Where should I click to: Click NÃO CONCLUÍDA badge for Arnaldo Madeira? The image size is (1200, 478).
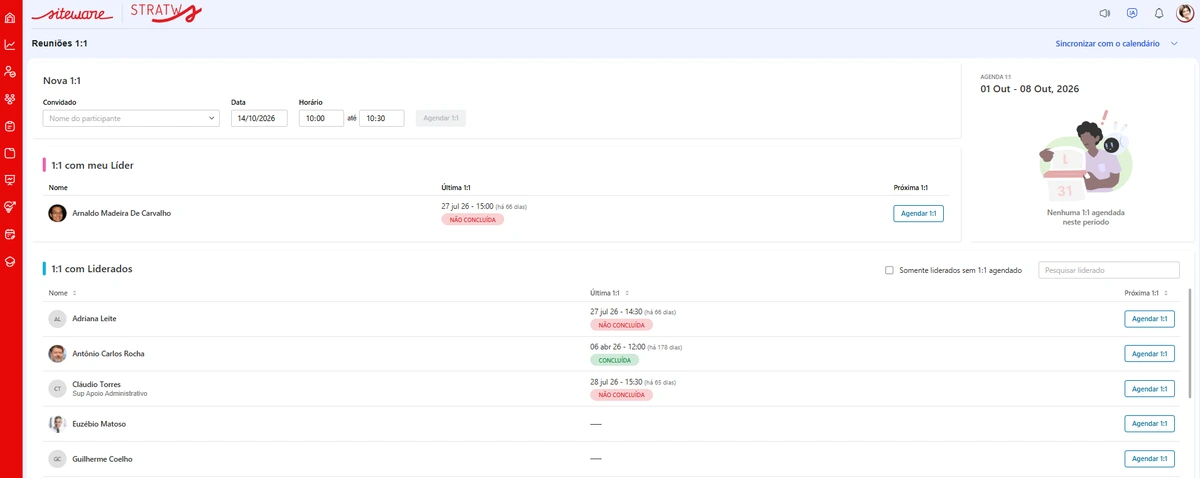472,219
